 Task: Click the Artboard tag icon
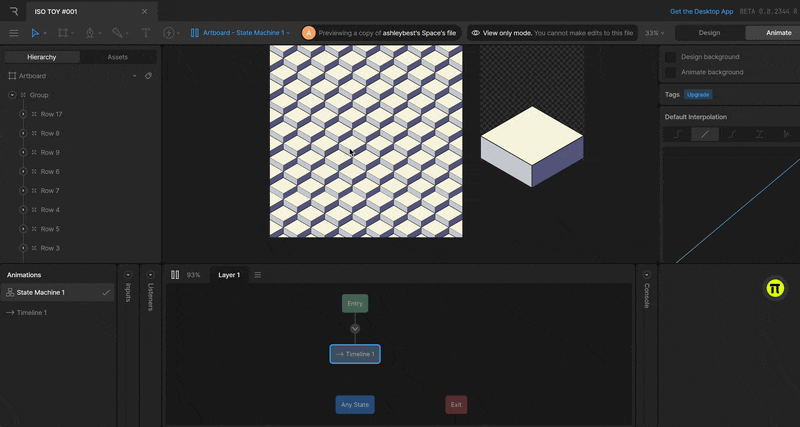(x=148, y=76)
